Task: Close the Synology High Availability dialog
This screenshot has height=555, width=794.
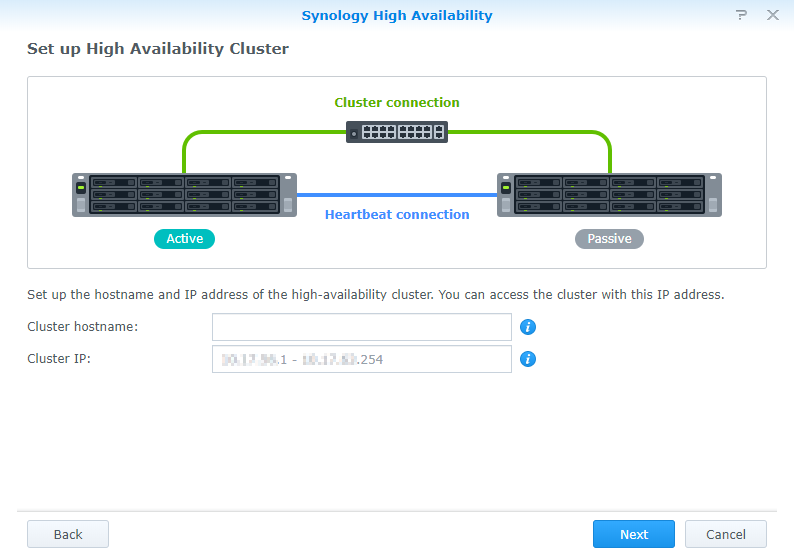Action: pyautogui.click(x=773, y=15)
